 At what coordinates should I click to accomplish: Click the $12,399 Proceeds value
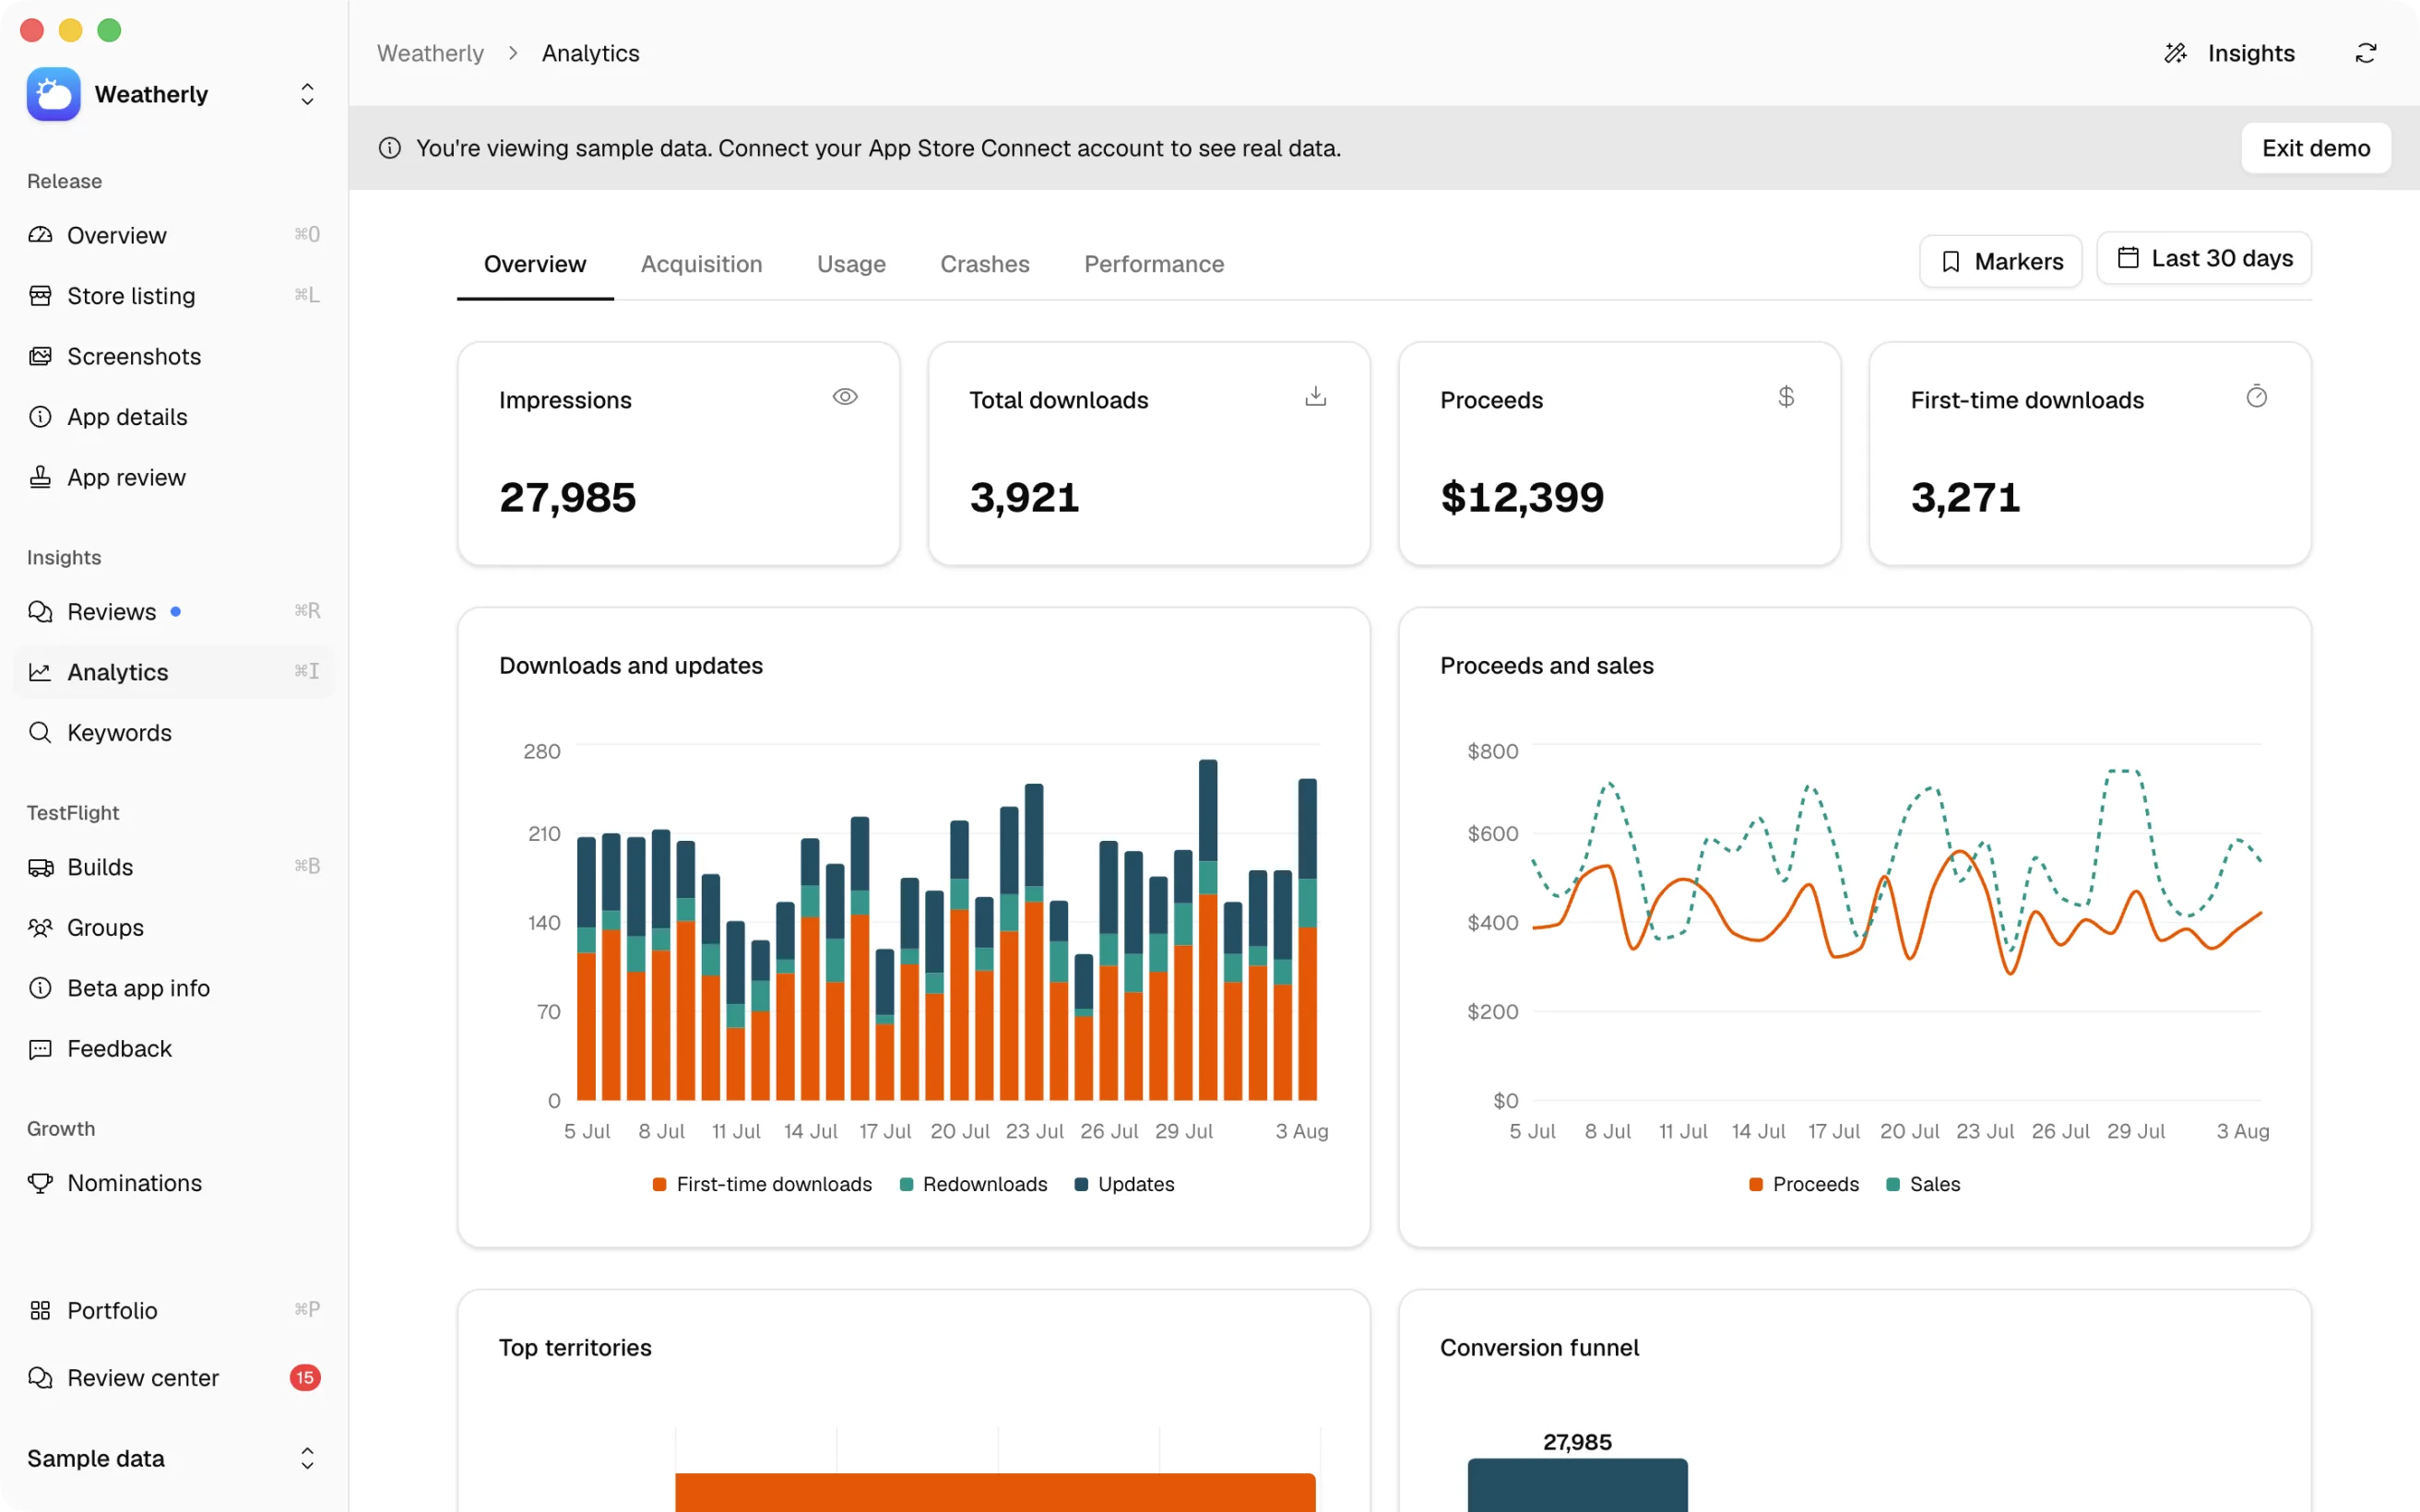[1522, 497]
